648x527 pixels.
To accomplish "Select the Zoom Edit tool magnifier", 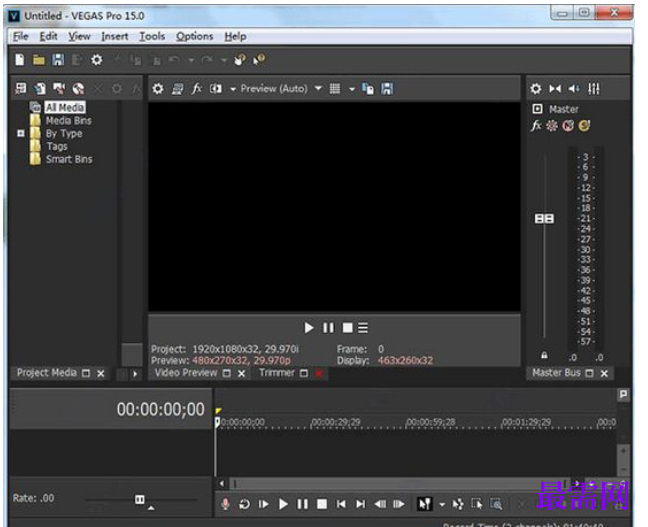I will pyautogui.click(x=496, y=504).
